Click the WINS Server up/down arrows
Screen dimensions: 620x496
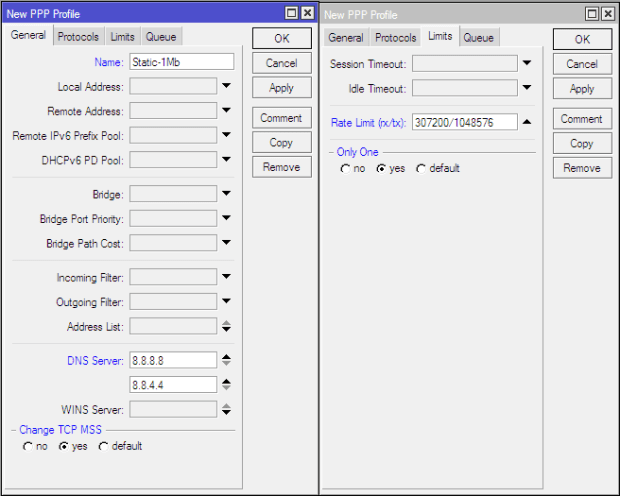click(x=226, y=409)
